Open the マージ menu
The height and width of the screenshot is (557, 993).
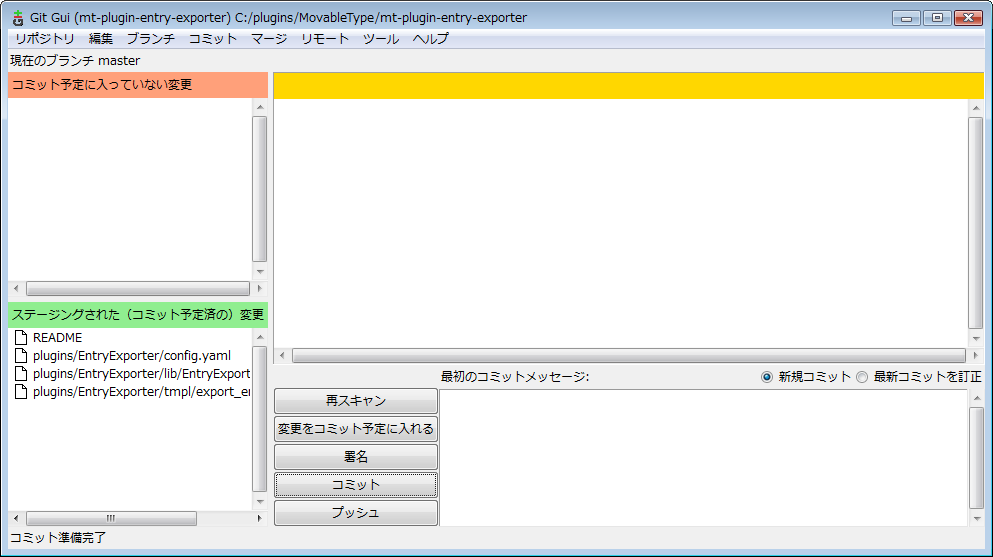coord(269,39)
